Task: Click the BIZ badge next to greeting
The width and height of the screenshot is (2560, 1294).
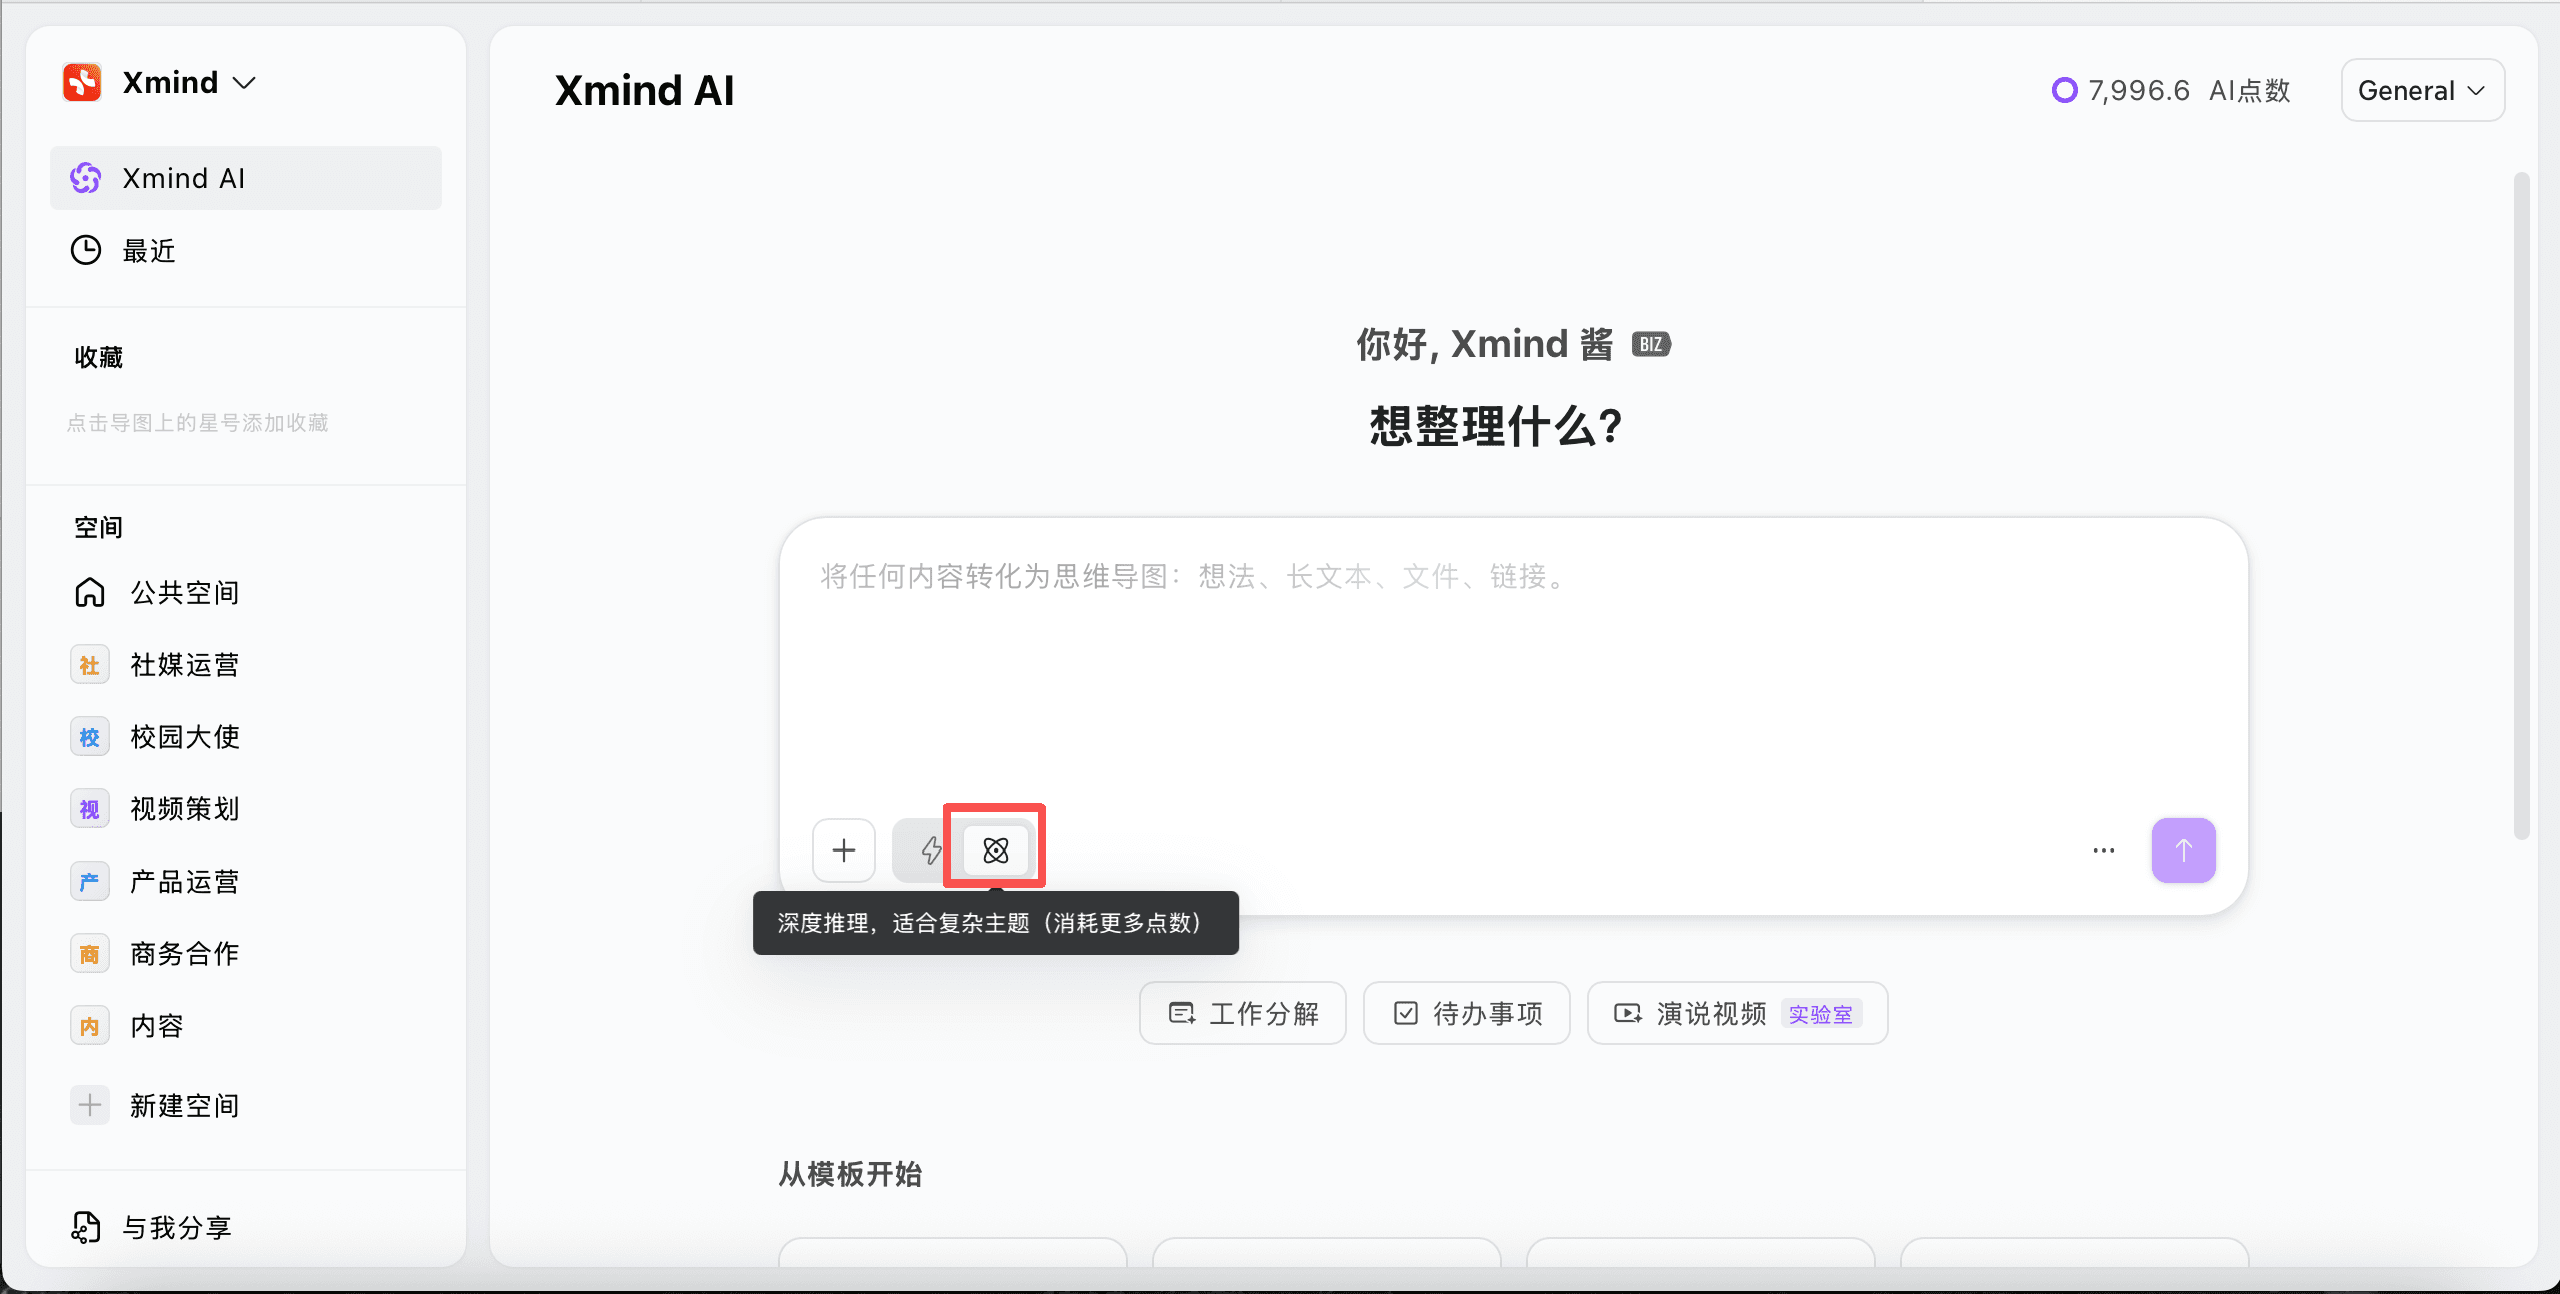Action: pos(1651,345)
